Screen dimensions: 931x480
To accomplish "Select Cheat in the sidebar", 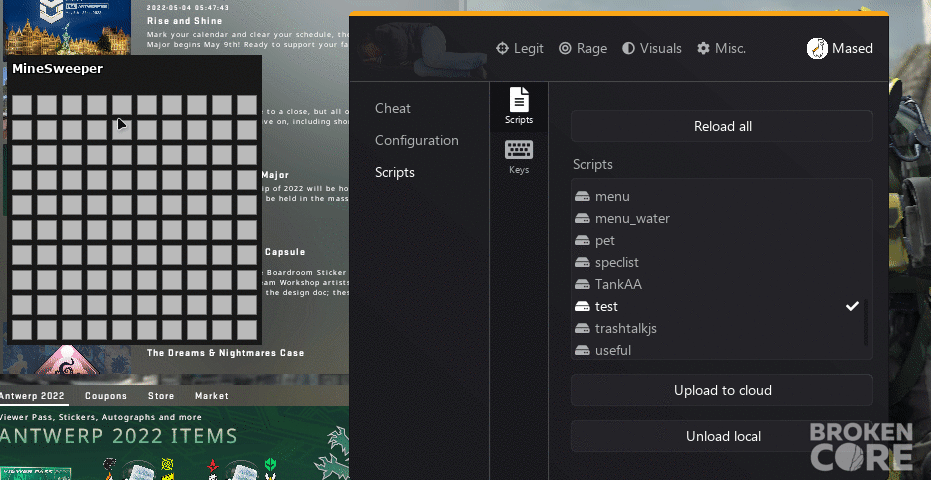I will coord(392,108).
